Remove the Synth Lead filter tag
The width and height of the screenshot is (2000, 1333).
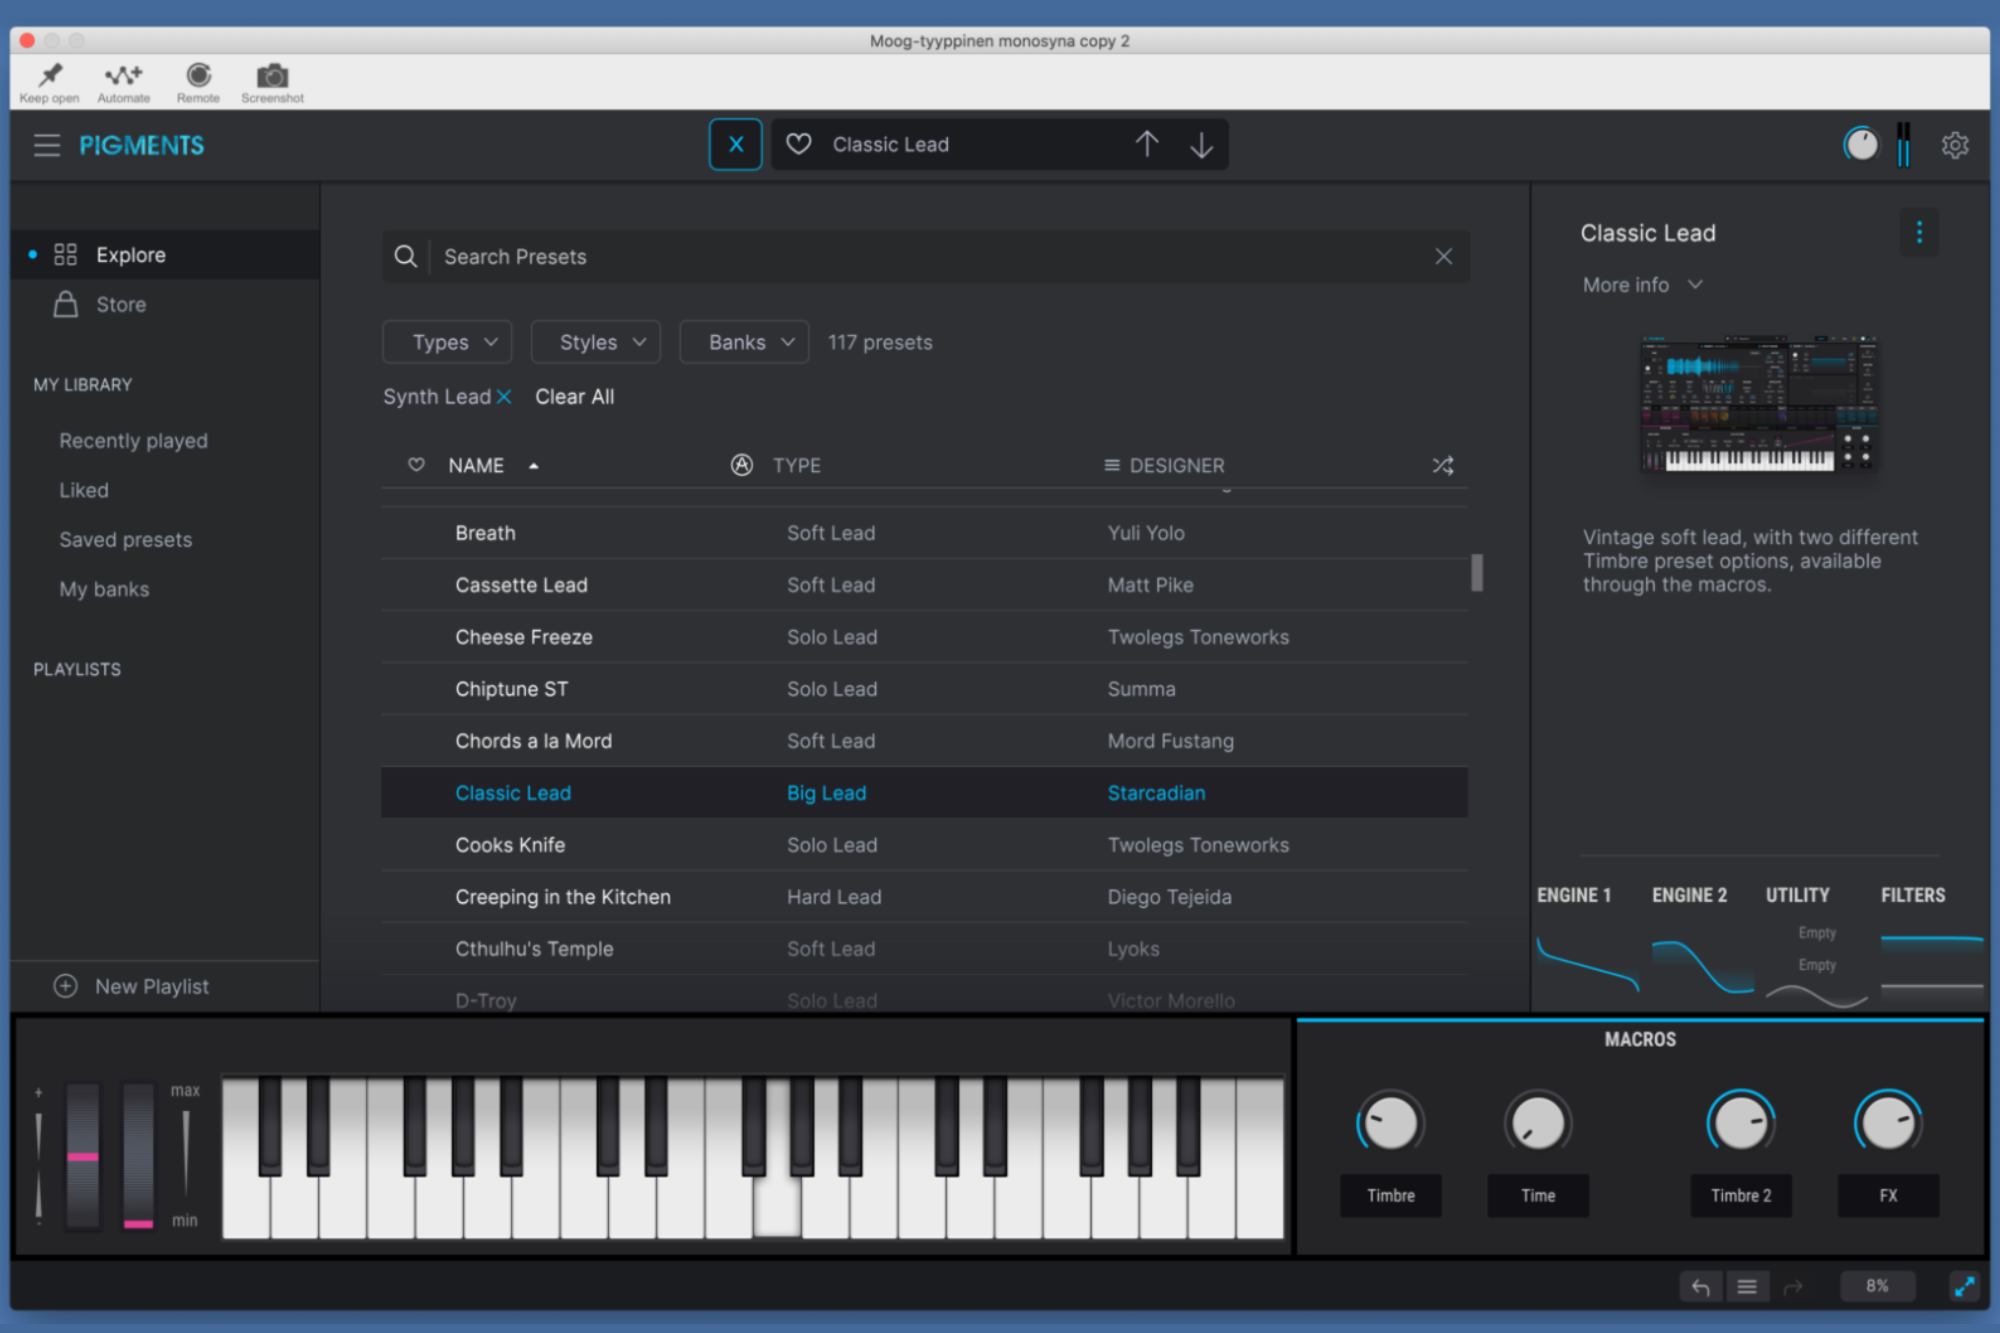click(504, 397)
